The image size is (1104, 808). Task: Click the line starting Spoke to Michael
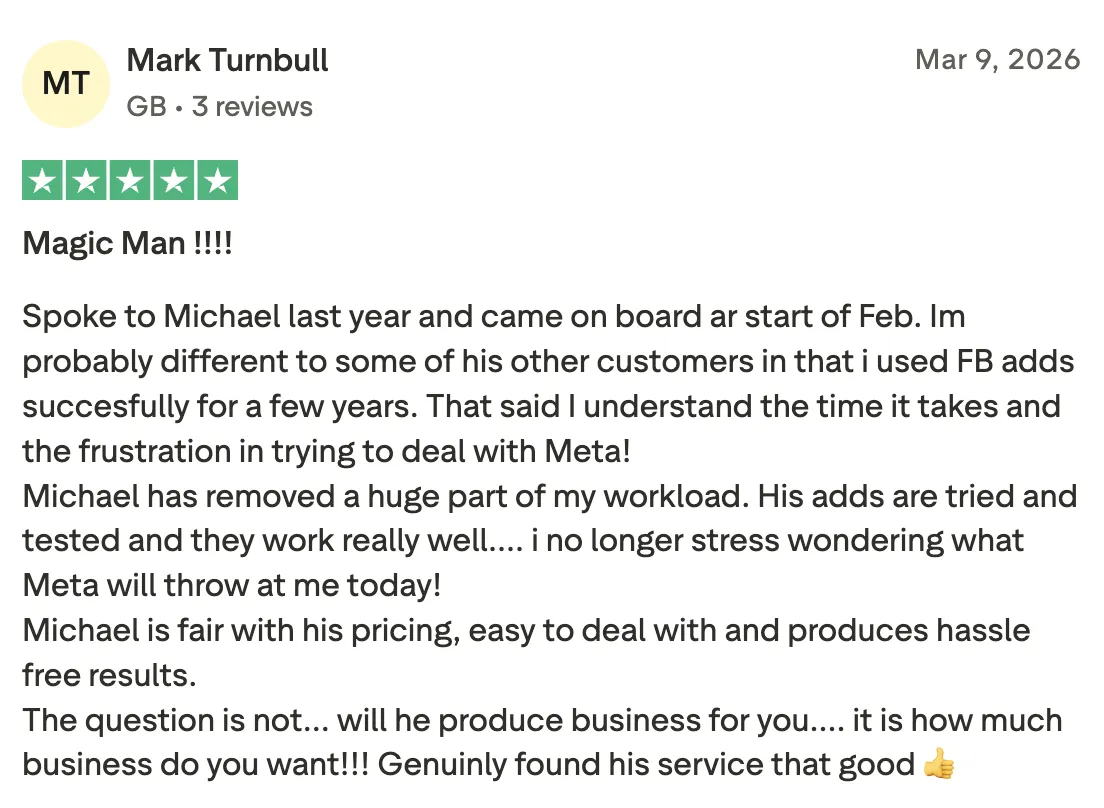click(494, 317)
